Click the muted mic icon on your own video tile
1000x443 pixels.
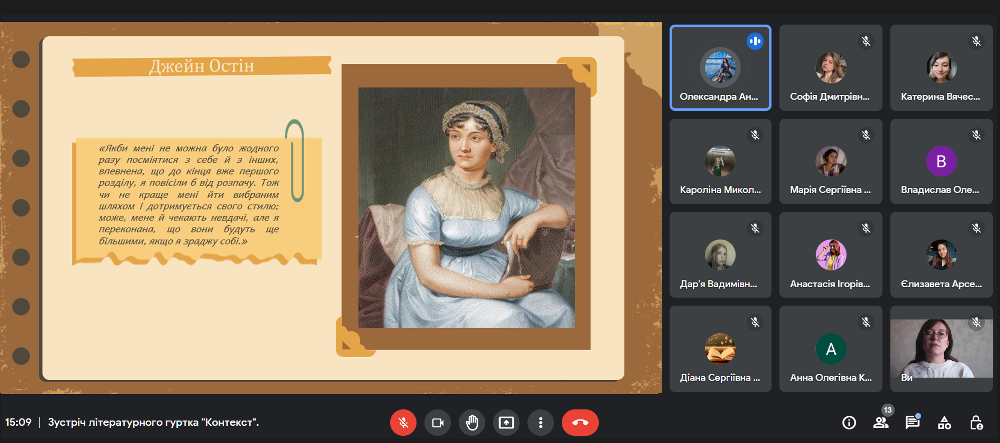976,322
